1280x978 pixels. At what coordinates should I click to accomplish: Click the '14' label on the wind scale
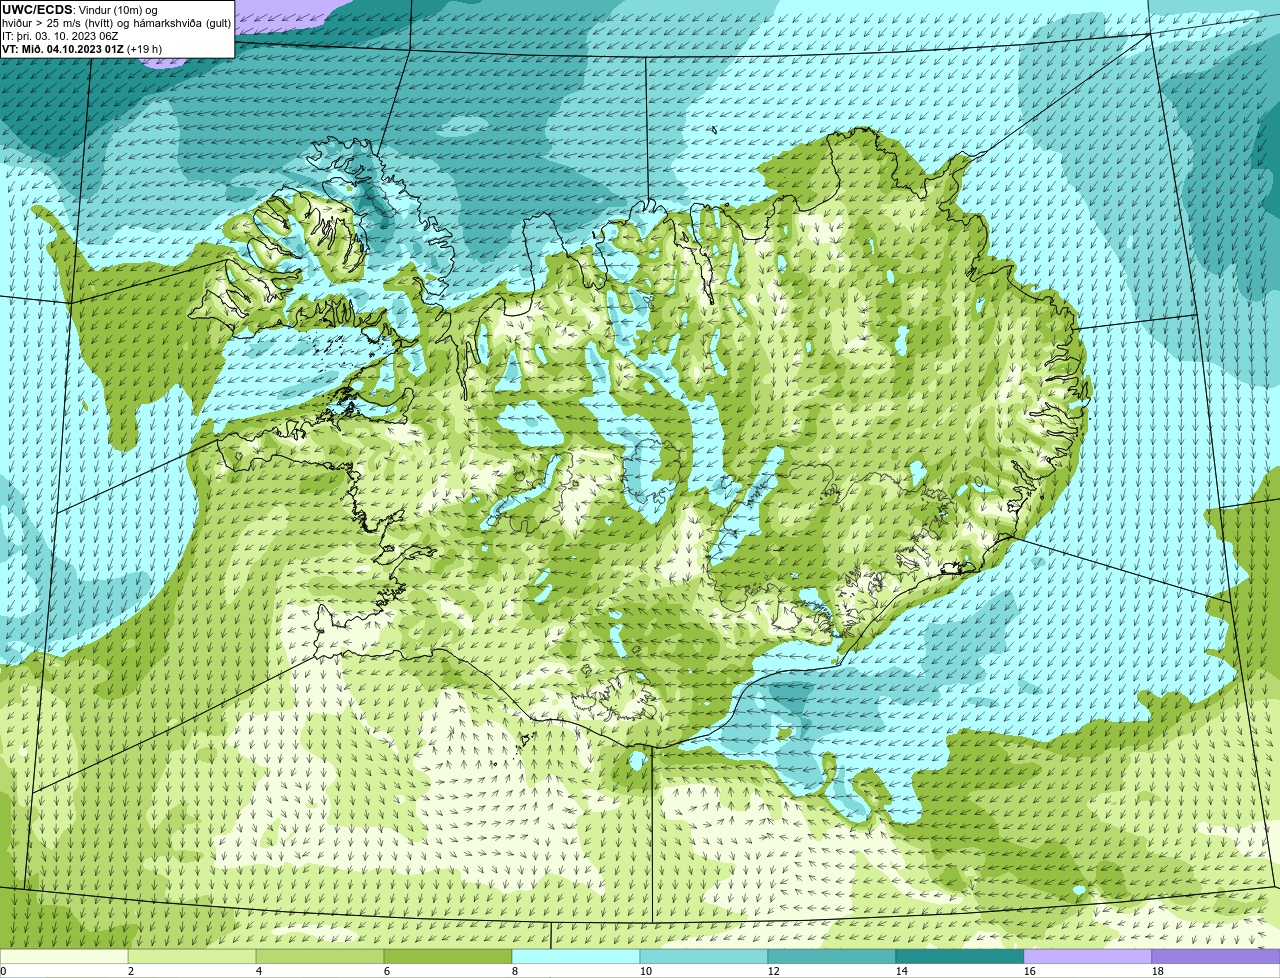pyautogui.click(x=902, y=971)
